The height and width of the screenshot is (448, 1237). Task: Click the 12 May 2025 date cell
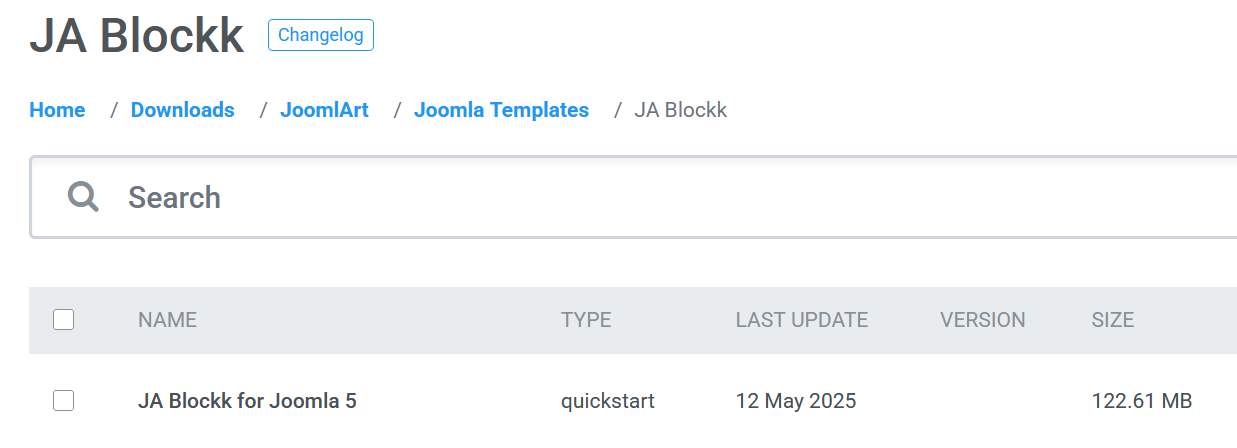point(796,401)
